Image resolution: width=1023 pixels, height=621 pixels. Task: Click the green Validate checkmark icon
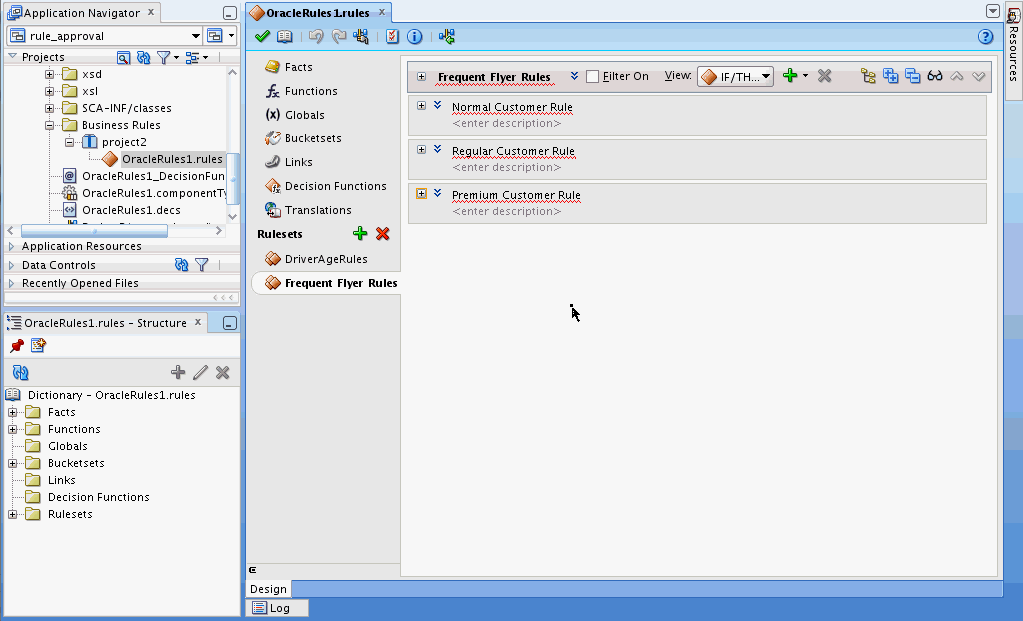(x=262, y=37)
